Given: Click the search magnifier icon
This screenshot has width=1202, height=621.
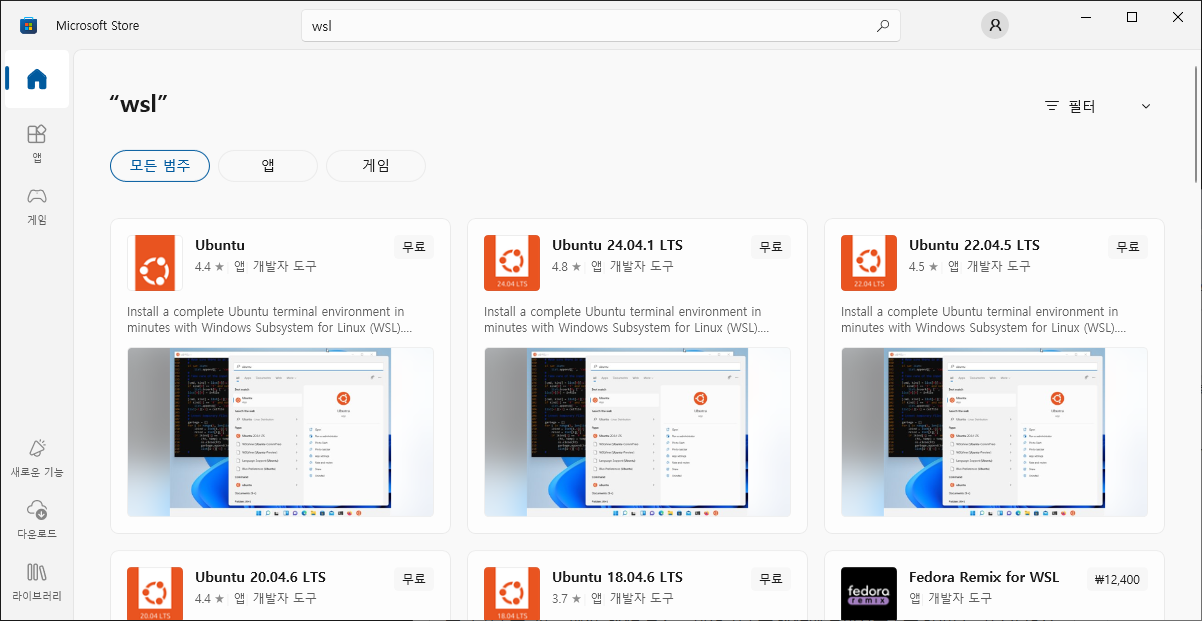Looking at the screenshot, I should pyautogui.click(x=882, y=26).
